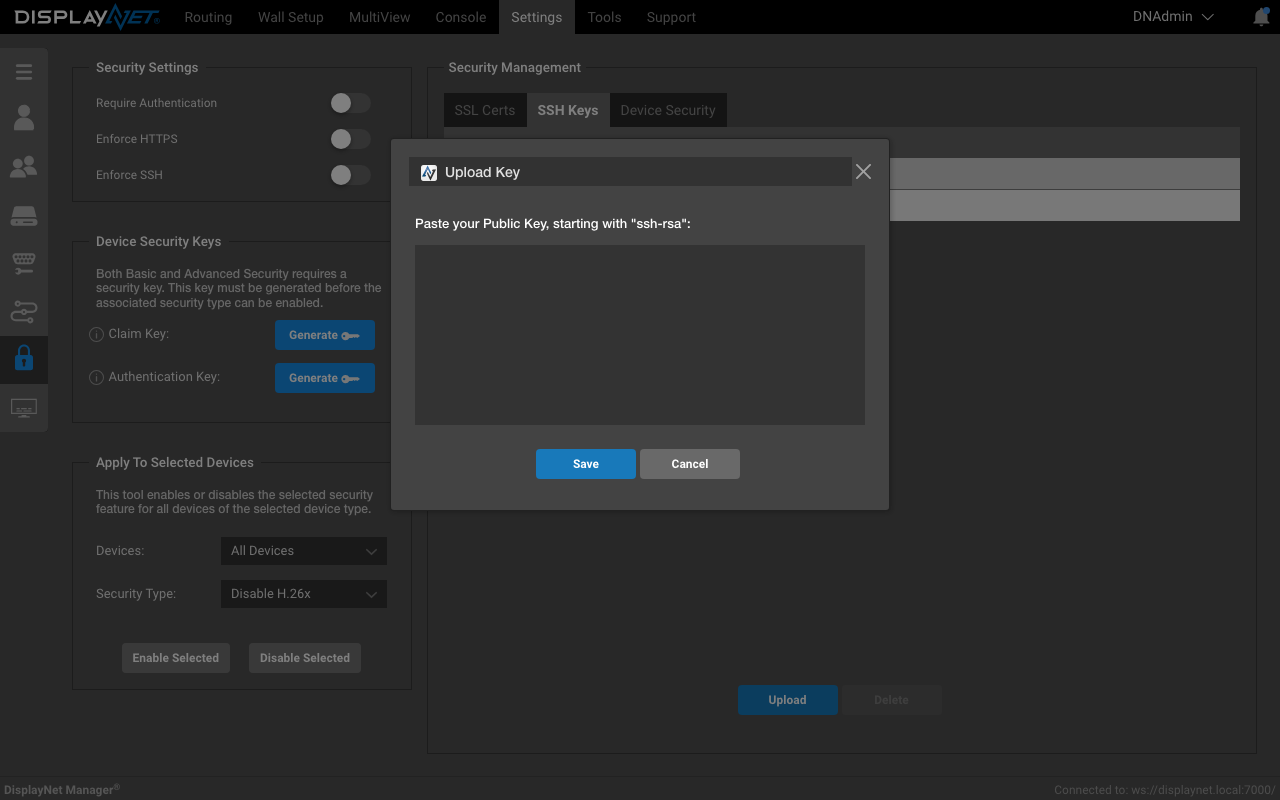1280x800 pixels.
Task: Click the notification bell icon
Action: pyautogui.click(x=1261, y=17)
